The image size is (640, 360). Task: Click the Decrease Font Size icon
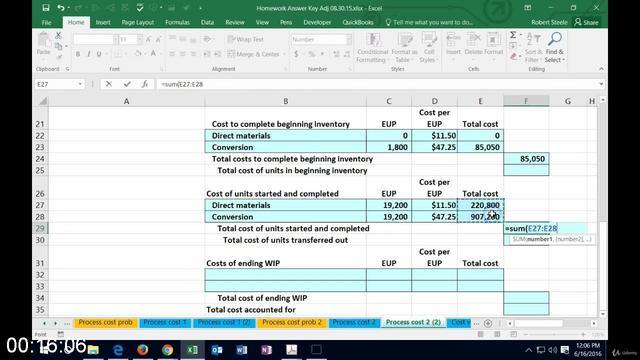[158, 39]
